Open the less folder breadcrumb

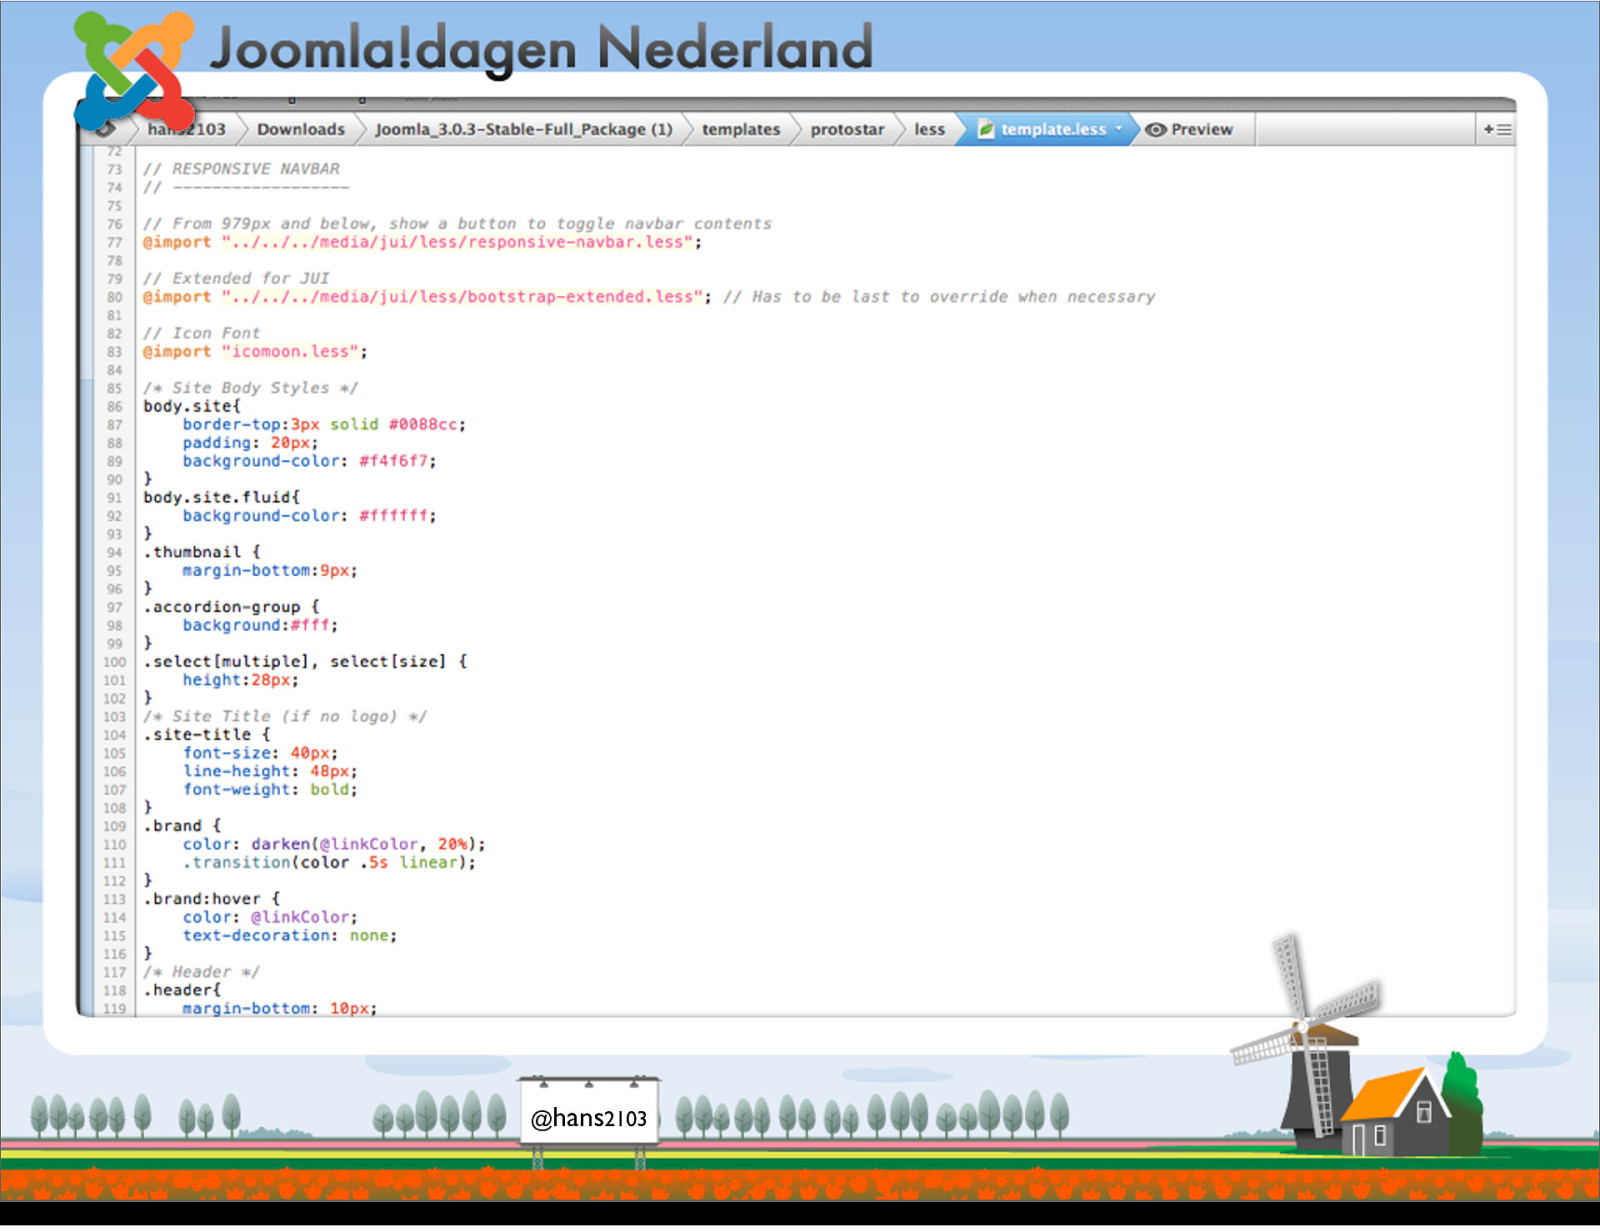pyautogui.click(x=929, y=130)
